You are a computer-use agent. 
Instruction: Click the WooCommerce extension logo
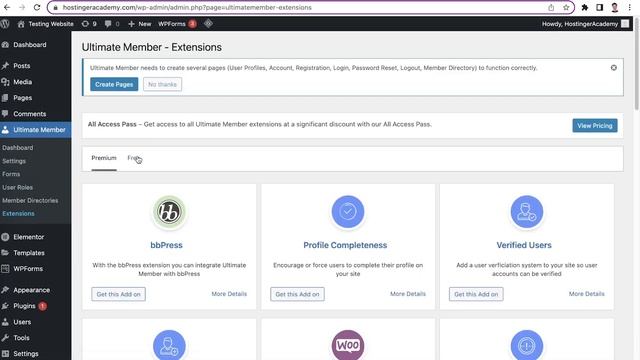click(x=348, y=345)
